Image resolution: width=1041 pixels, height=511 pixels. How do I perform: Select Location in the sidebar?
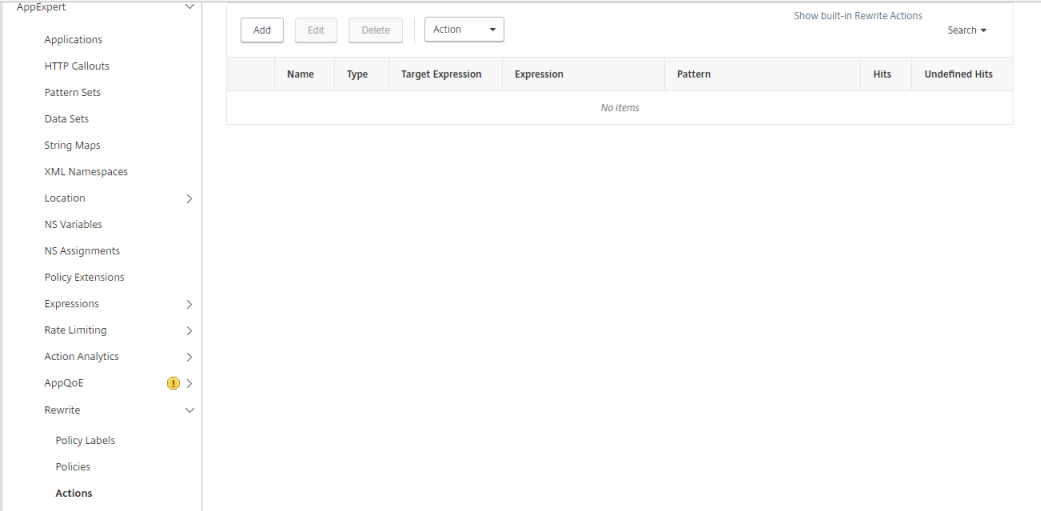point(64,198)
